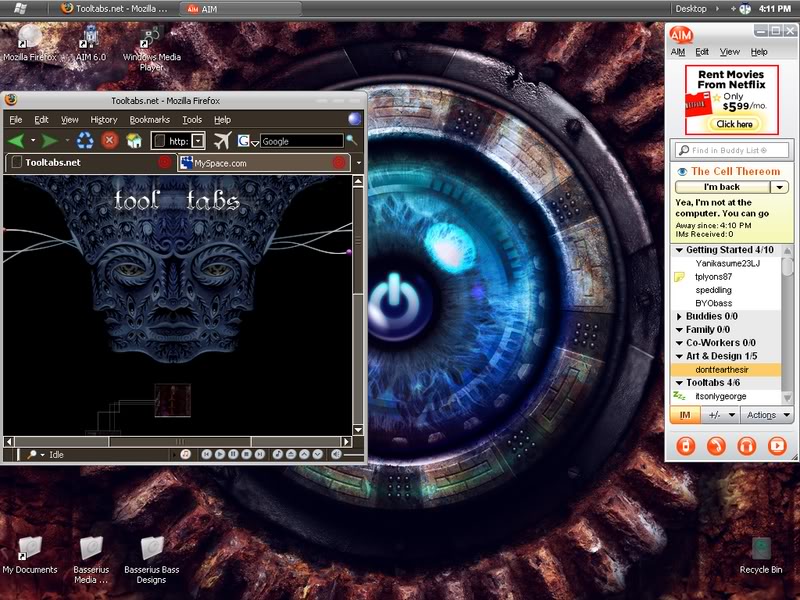Open the Firefox History menu

(x=104, y=120)
